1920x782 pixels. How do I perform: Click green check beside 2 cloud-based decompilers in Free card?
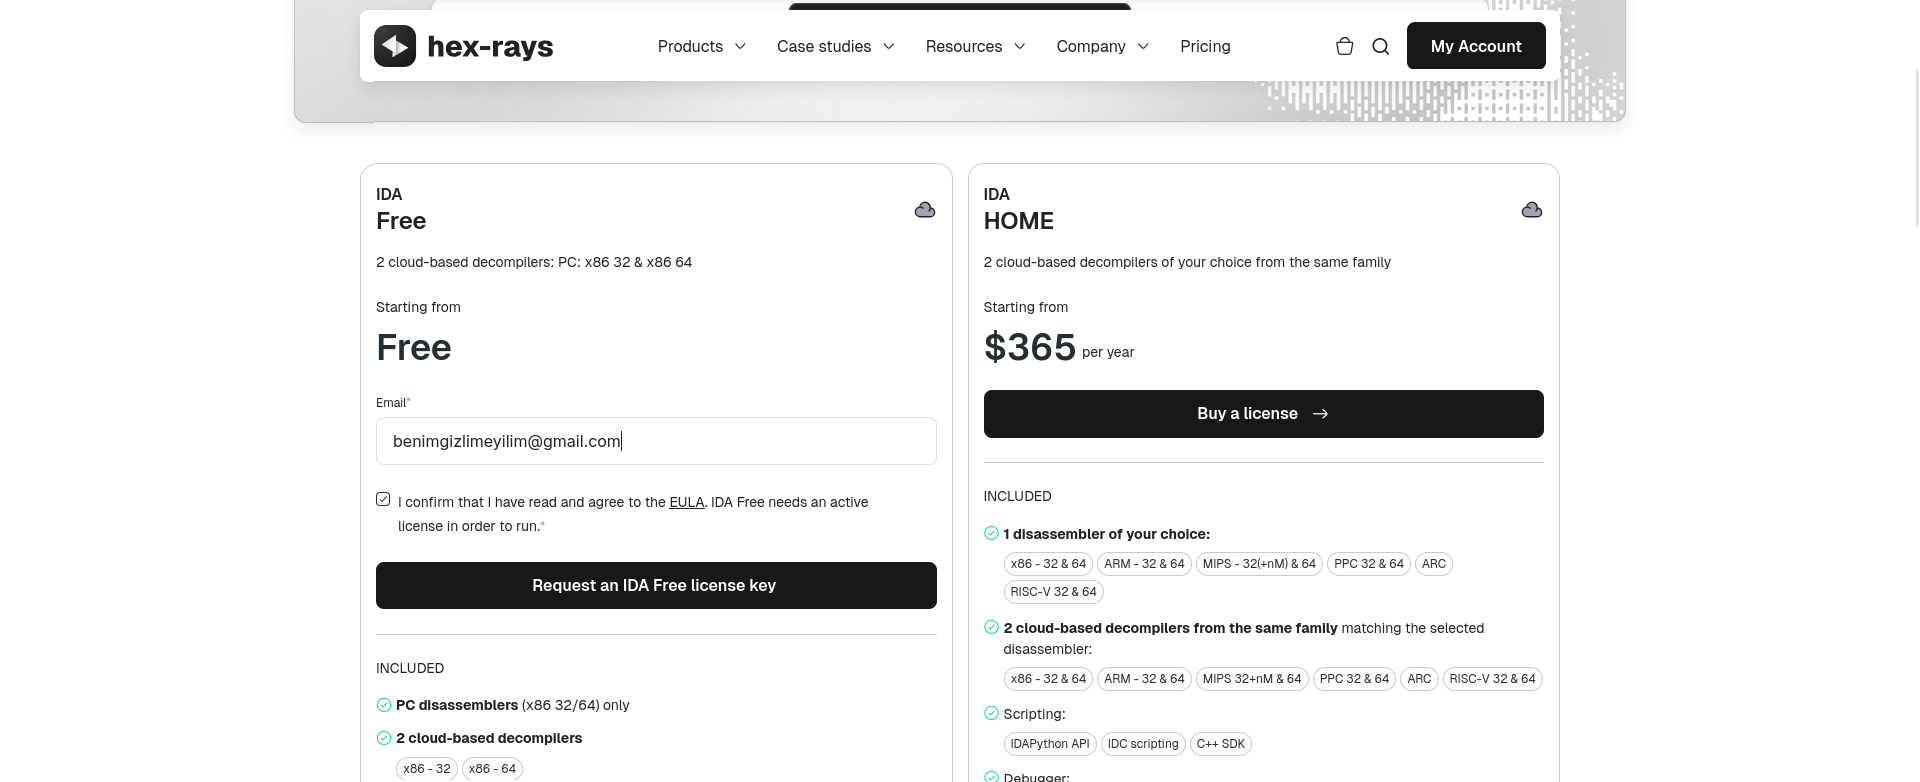384,738
